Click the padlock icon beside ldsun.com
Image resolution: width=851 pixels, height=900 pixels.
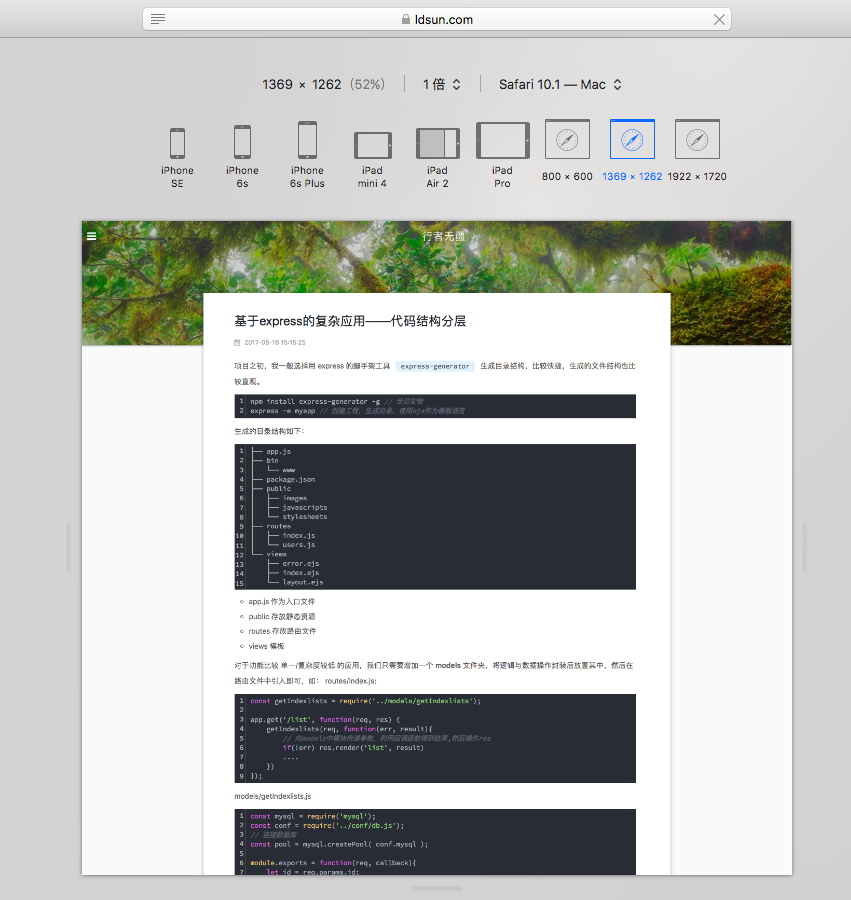click(x=406, y=20)
